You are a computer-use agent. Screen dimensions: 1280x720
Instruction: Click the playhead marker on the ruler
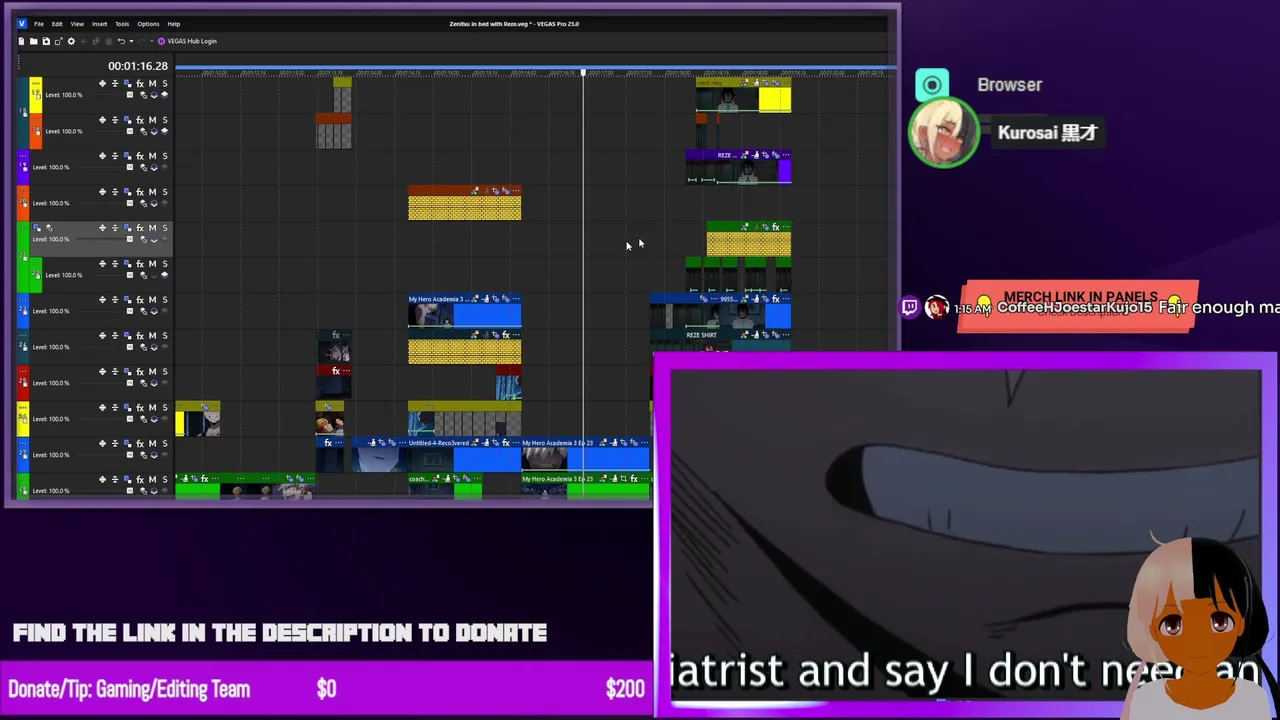point(583,73)
